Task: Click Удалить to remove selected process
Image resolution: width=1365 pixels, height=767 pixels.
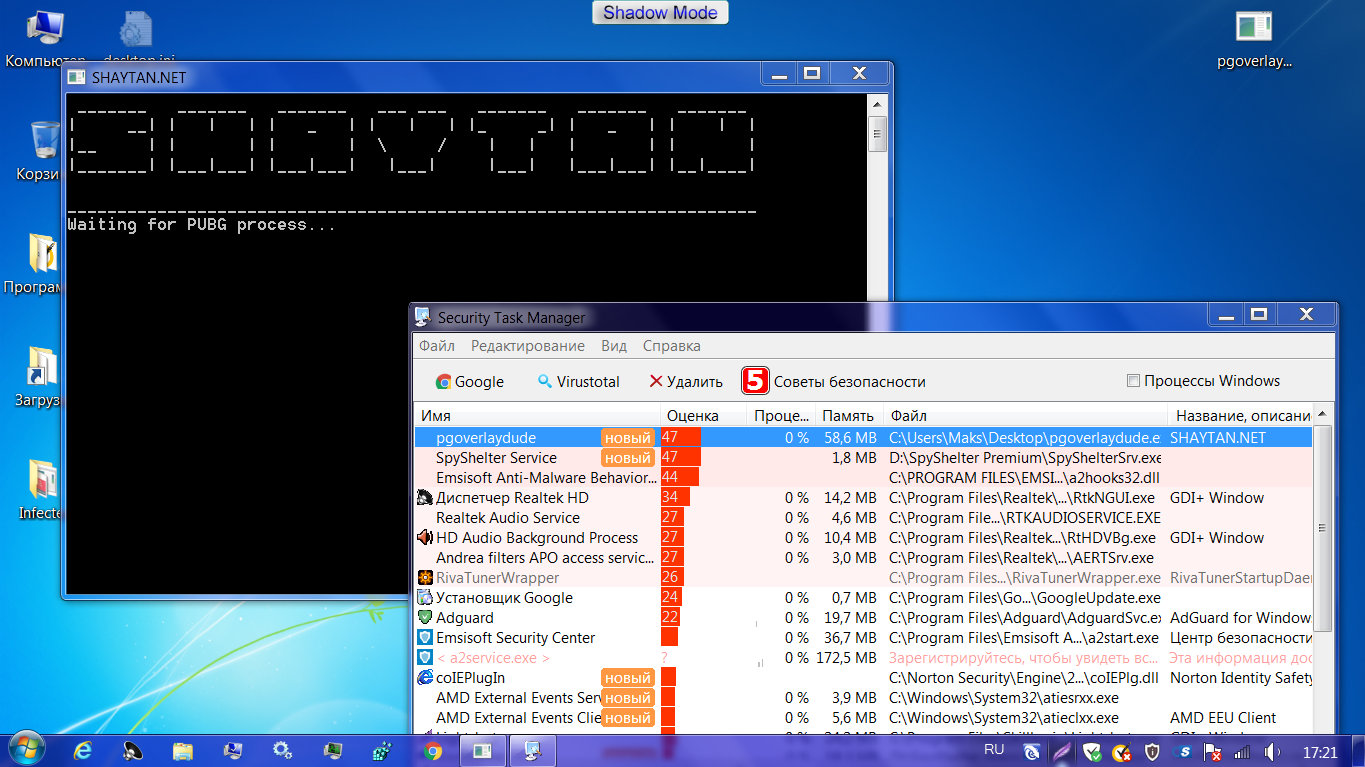Action: coord(686,381)
